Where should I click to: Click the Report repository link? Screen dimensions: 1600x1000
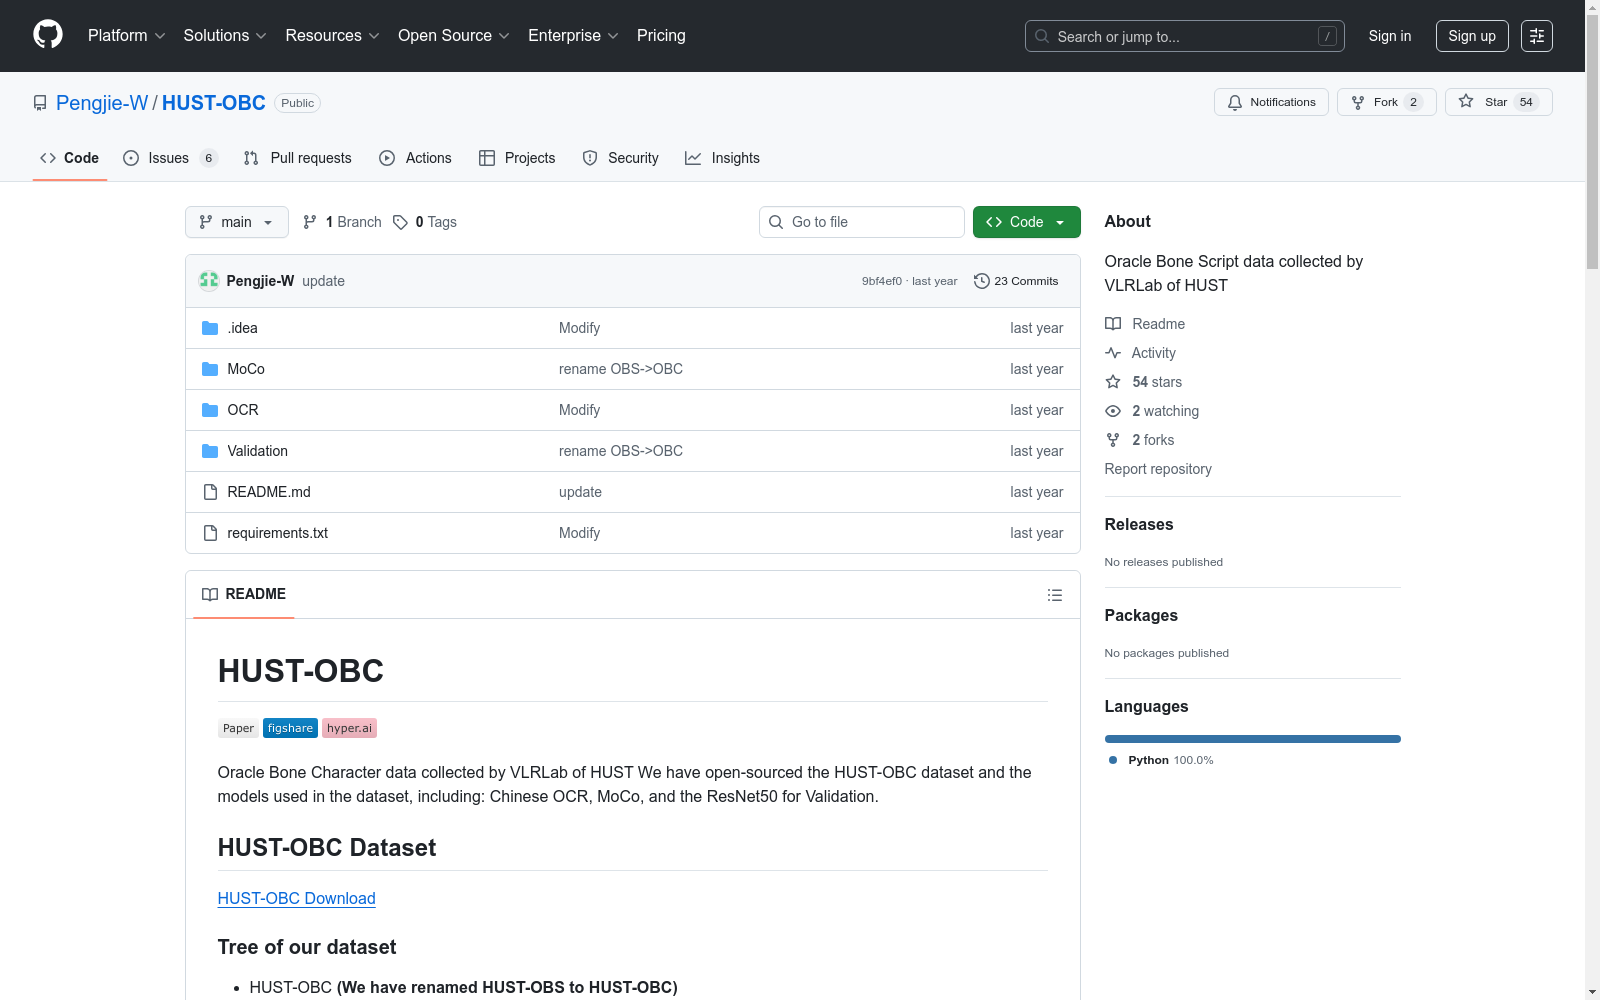pos(1158,469)
